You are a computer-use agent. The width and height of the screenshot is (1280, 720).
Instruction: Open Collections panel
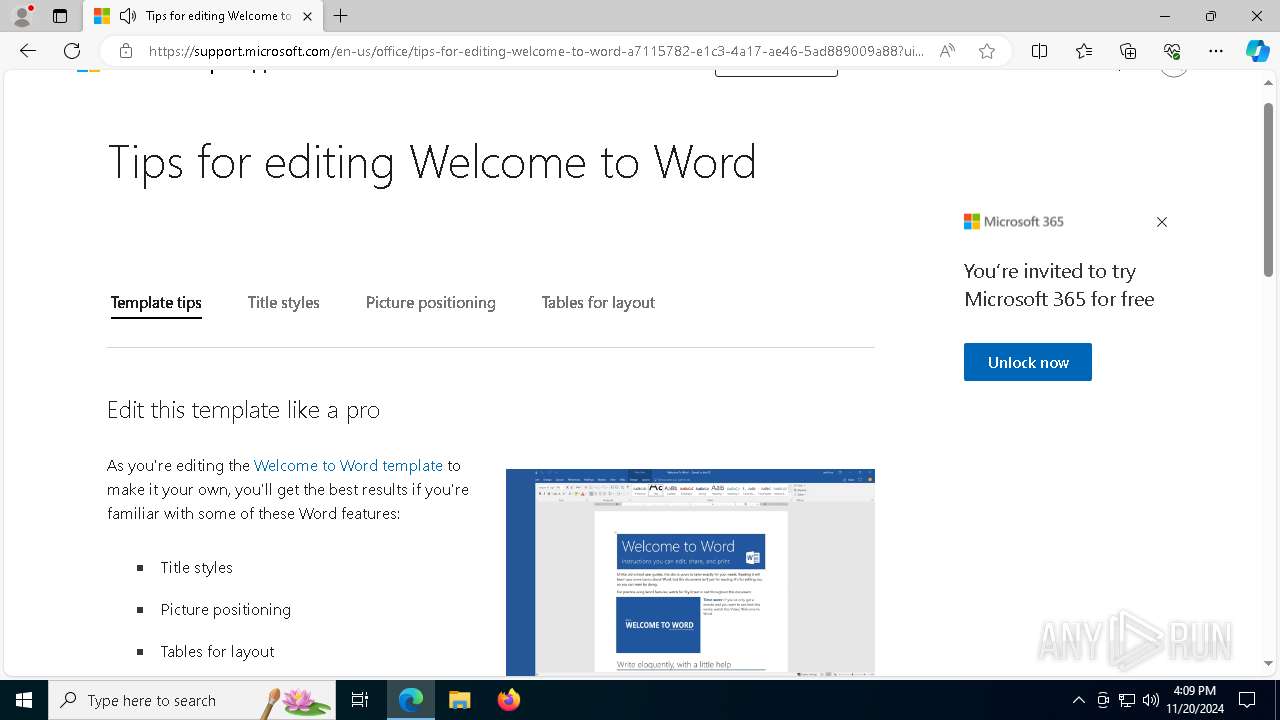tap(1128, 51)
